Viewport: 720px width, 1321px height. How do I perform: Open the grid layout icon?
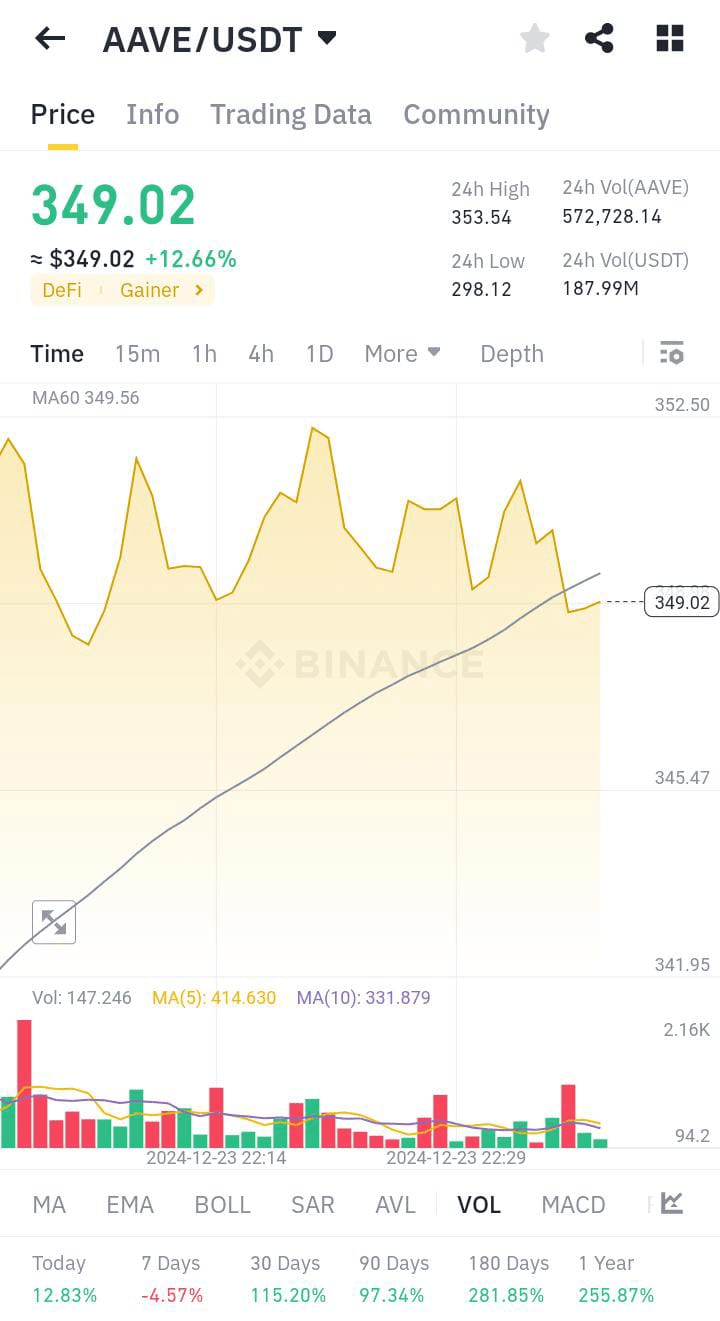click(x=669, y=39)
